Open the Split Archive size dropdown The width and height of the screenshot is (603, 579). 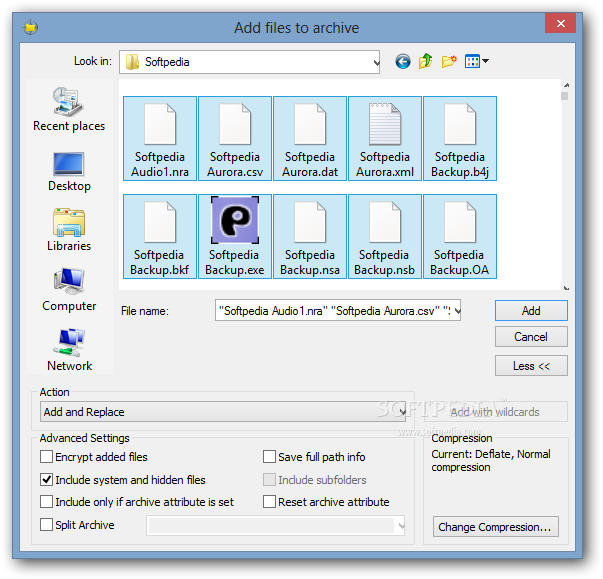(x=275, y=525)
